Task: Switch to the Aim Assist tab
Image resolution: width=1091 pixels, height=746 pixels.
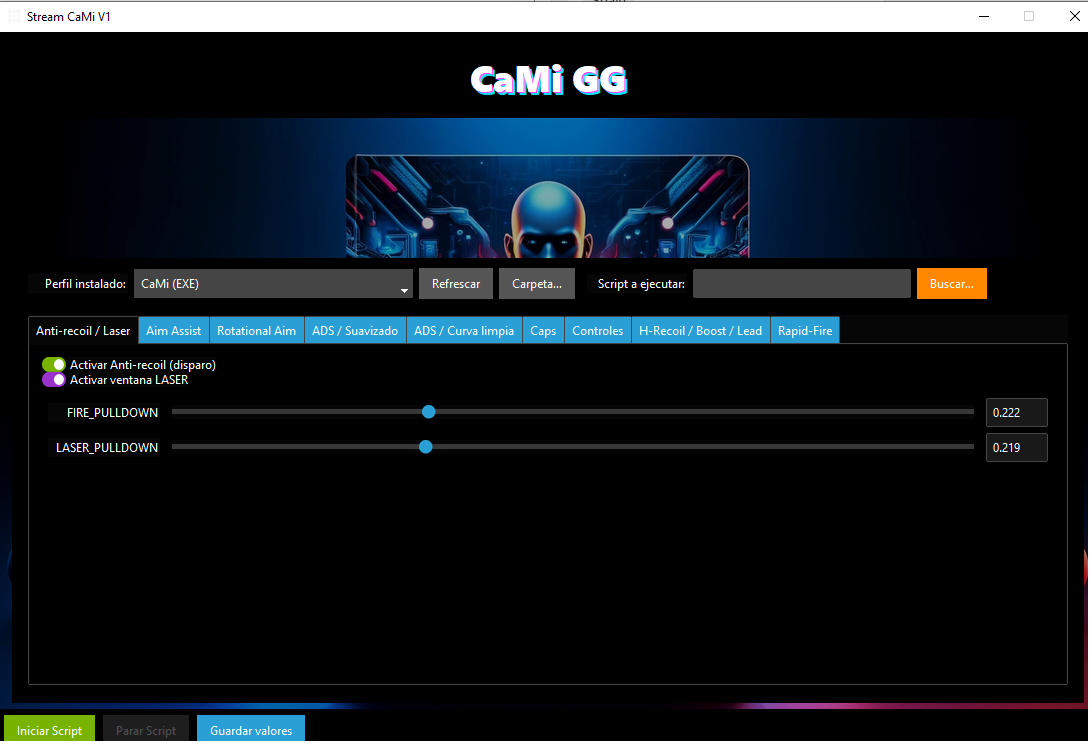Action: click(173, 330)
